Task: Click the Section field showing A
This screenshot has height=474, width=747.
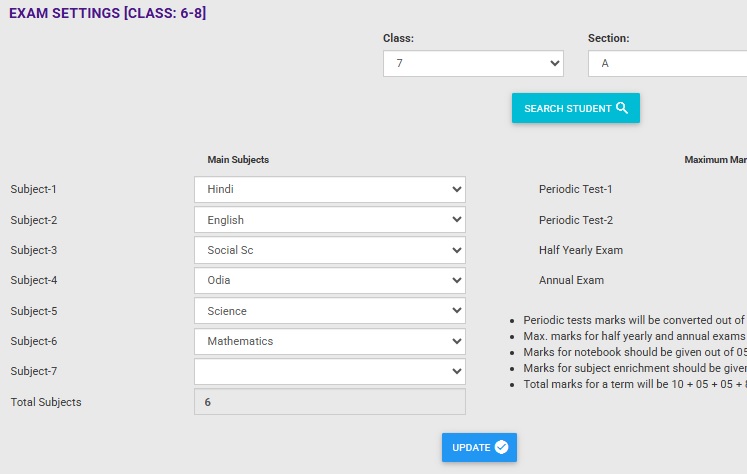Action: [667, 63]
